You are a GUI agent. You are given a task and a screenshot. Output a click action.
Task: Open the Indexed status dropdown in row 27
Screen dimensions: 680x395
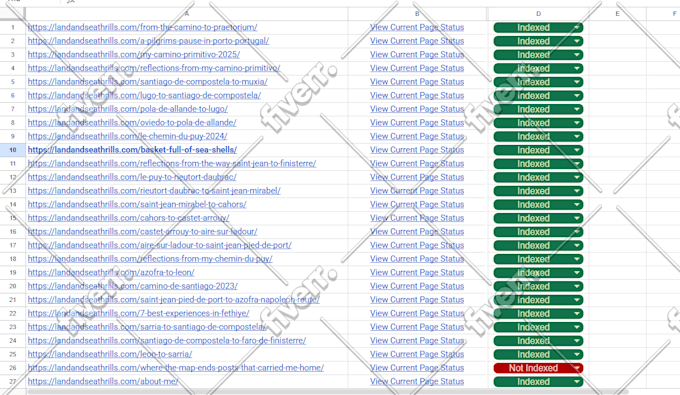tap(538, 382)
